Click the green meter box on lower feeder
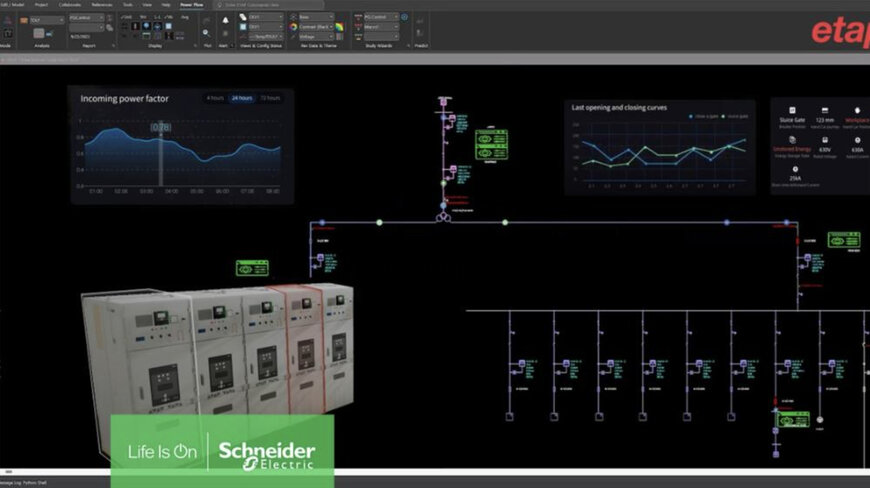Viewport: 870px width, 488px height. (792, 420)
